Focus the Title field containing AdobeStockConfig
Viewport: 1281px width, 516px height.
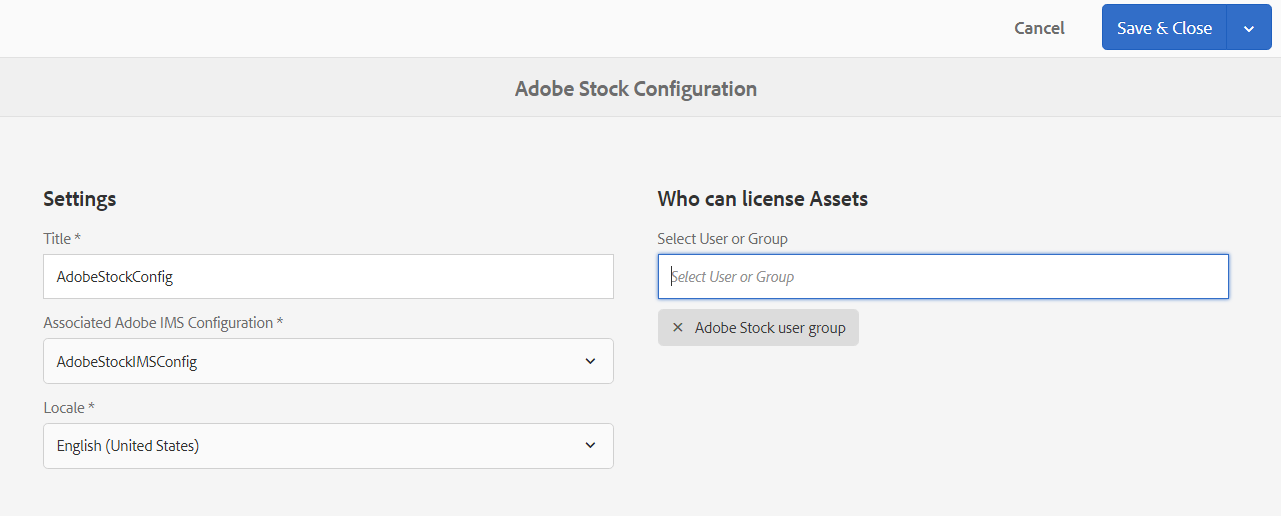pos(328,277)
